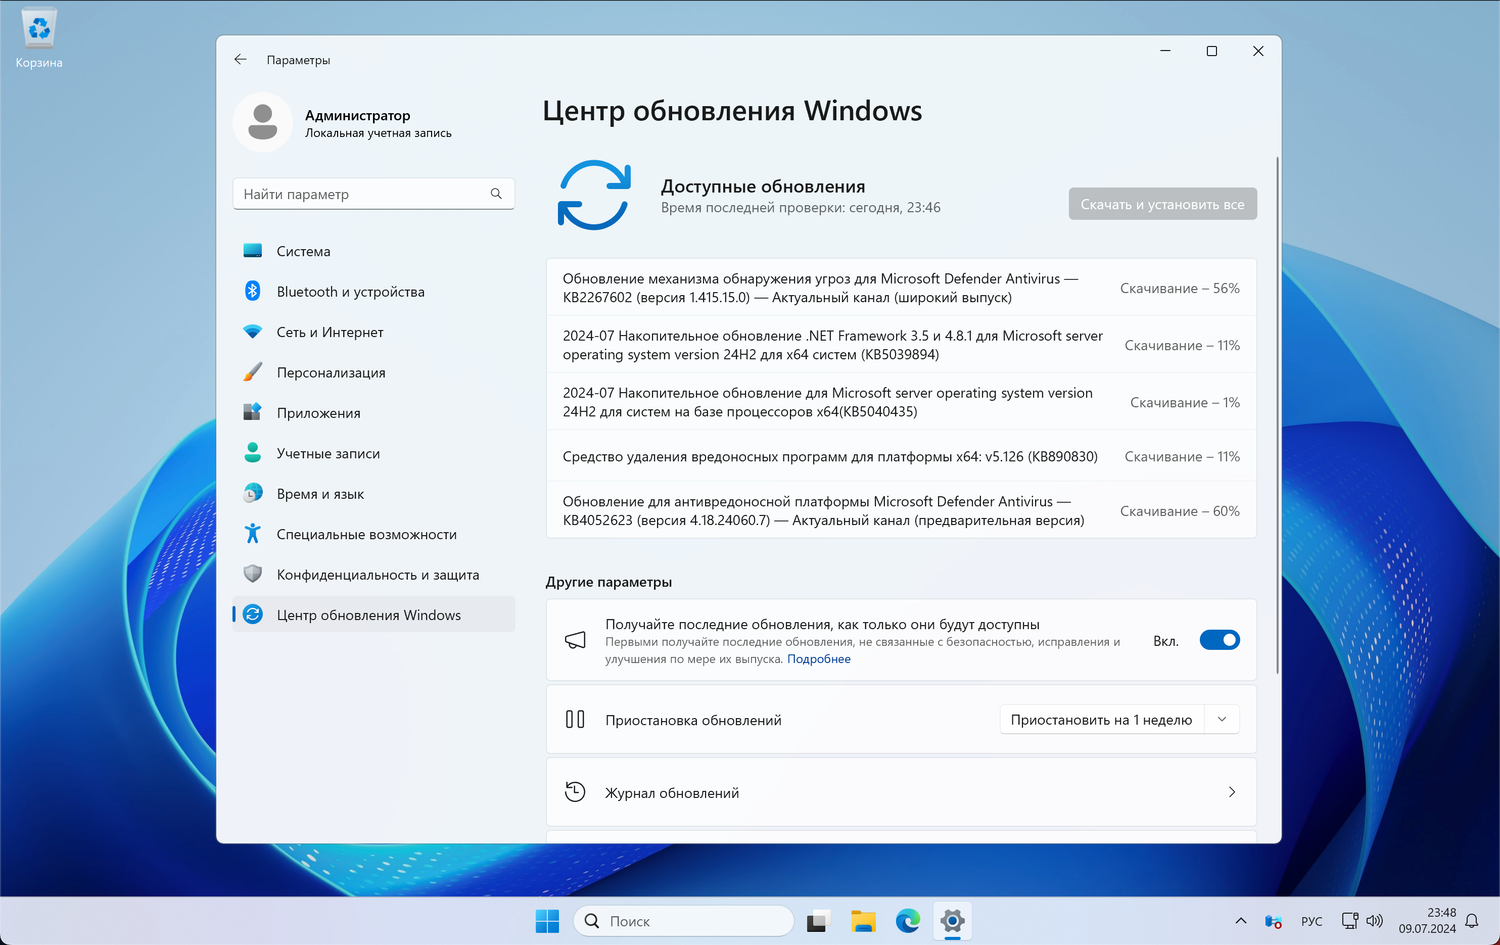Launch File Explorer from the taskbar

pyautogui.click(x=863, y=921)
